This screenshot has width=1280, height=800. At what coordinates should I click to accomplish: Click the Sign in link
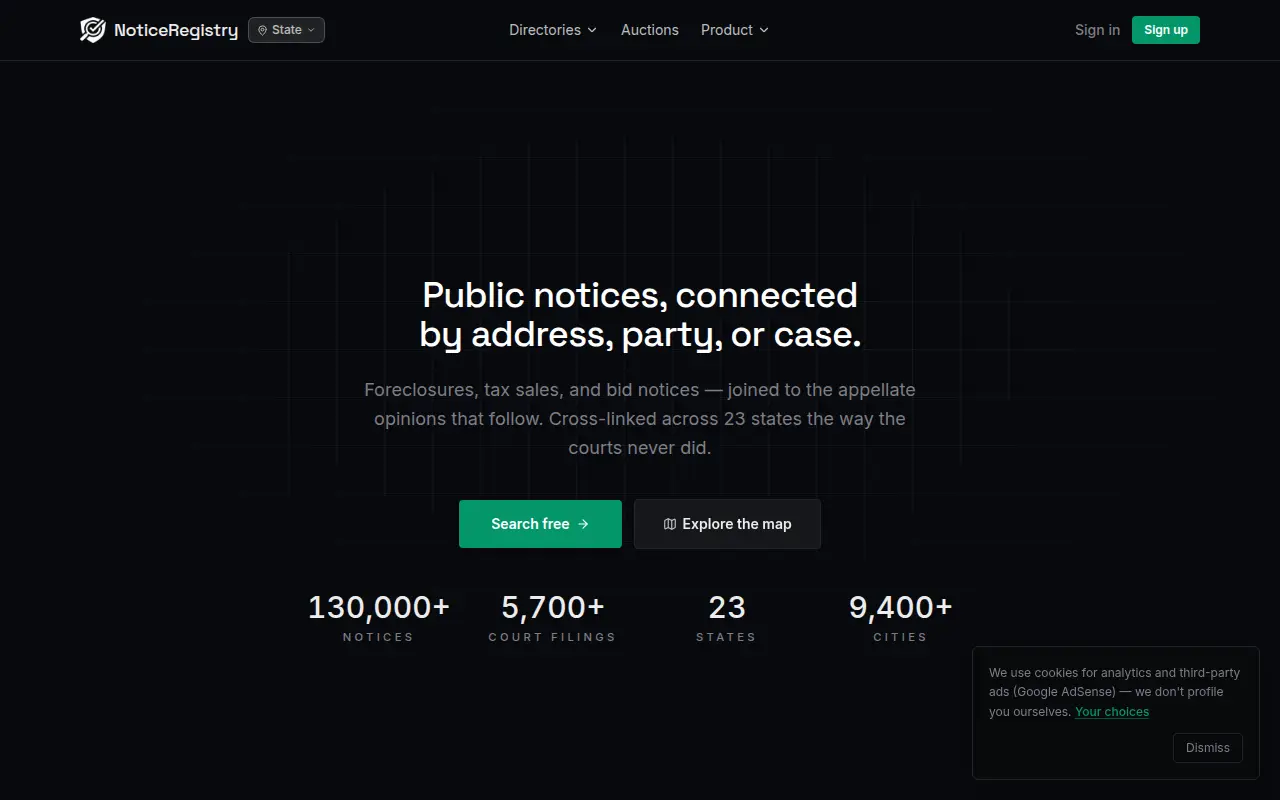click(1097, 30)
